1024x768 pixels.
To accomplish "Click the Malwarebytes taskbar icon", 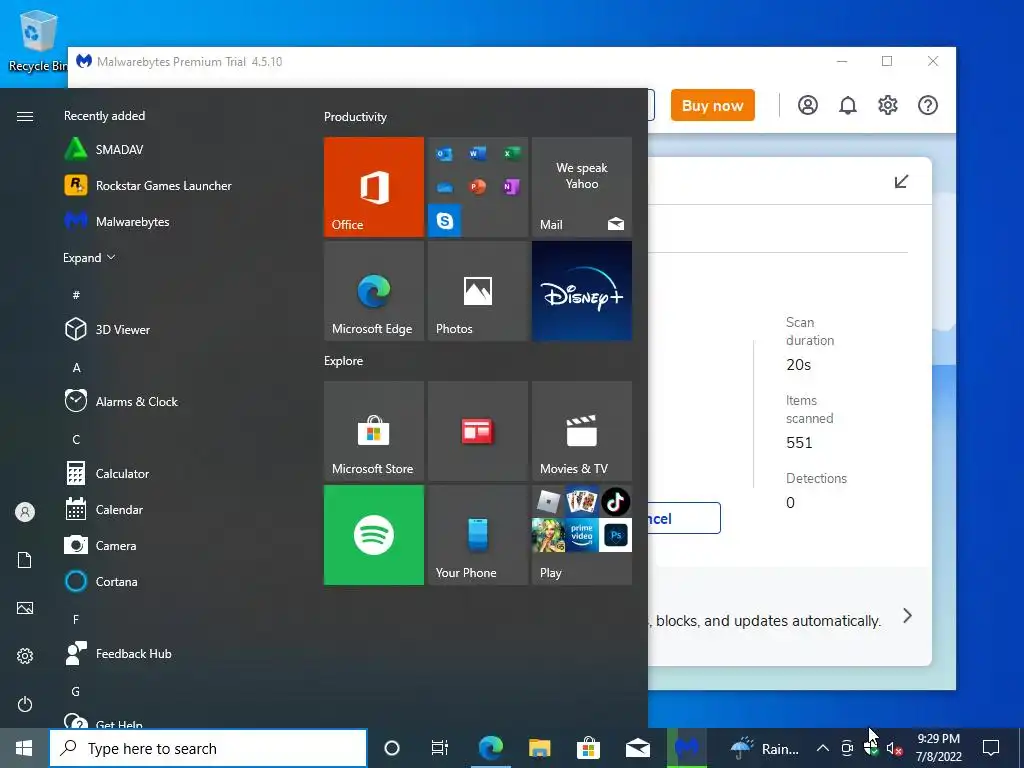I will [686, 748].
